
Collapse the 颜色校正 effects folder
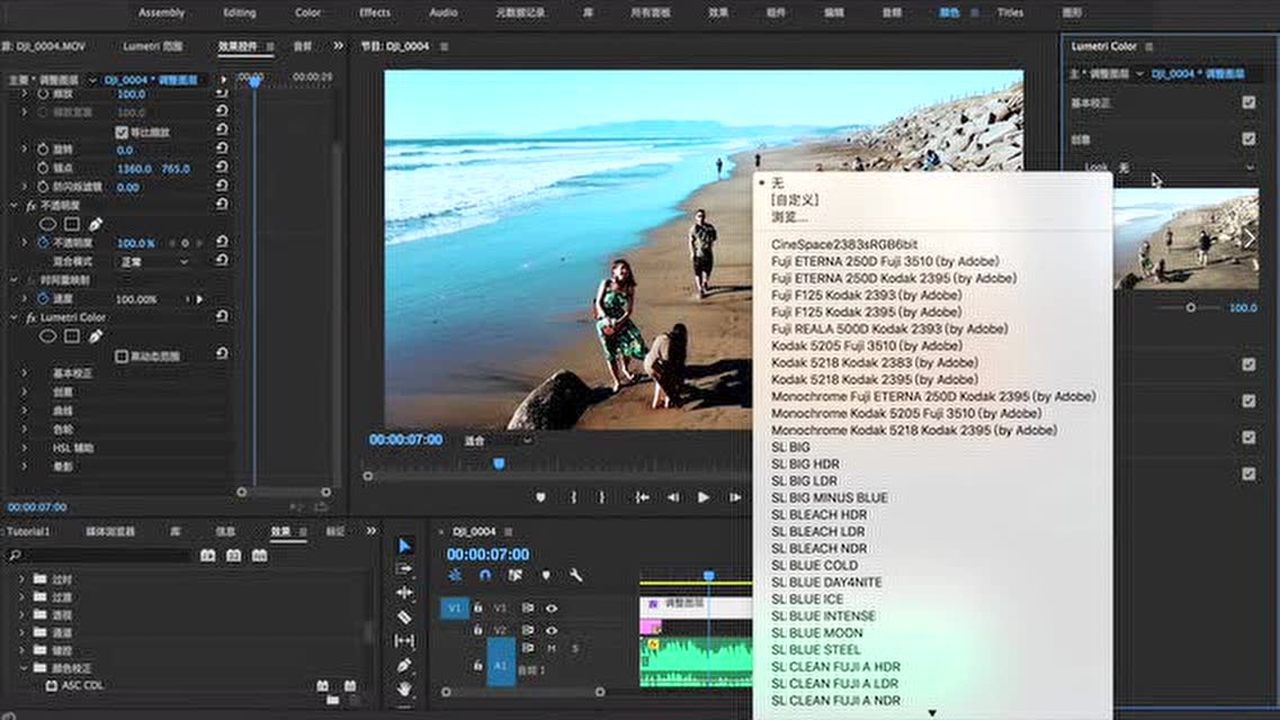tap(22, 668)
